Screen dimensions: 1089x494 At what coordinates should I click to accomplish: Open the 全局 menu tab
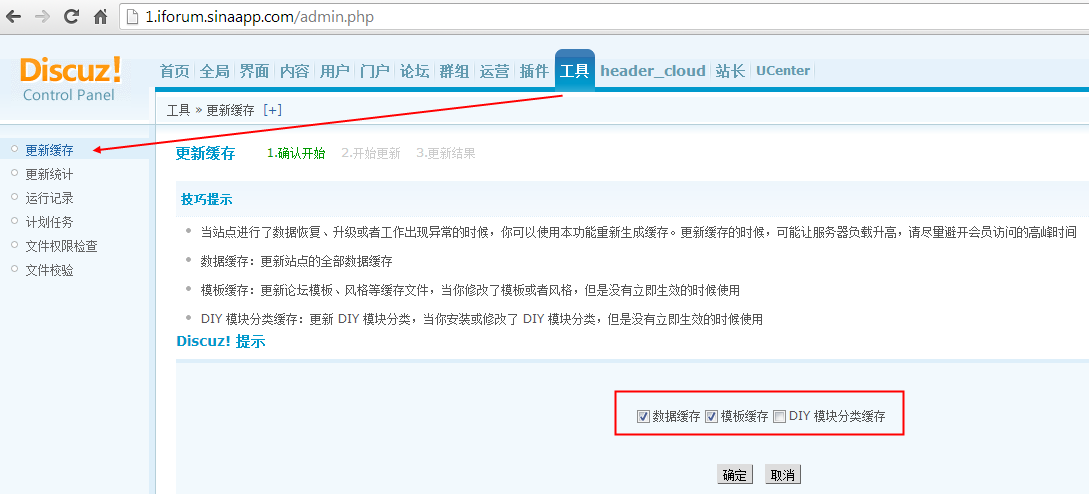(214, 71)
